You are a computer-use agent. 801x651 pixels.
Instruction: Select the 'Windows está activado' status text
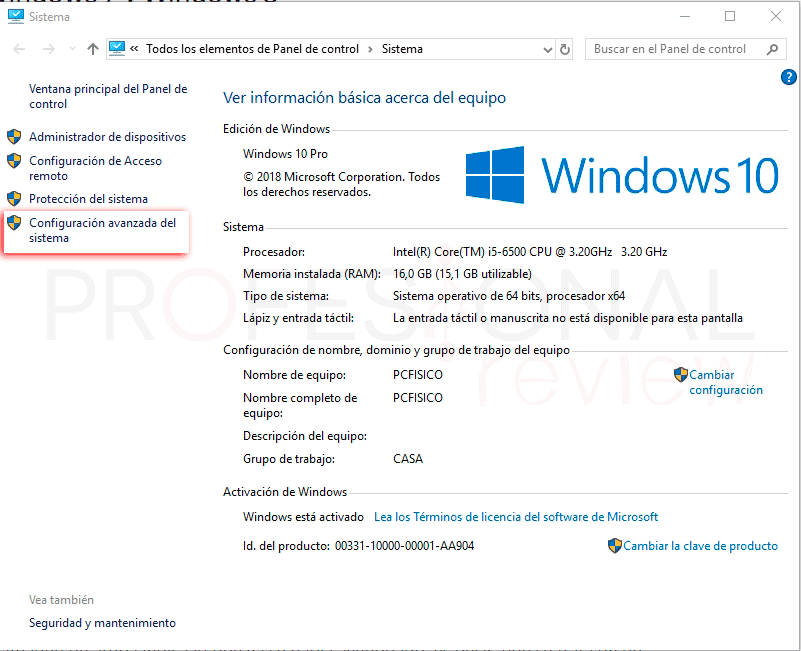[x=303, y=517]
